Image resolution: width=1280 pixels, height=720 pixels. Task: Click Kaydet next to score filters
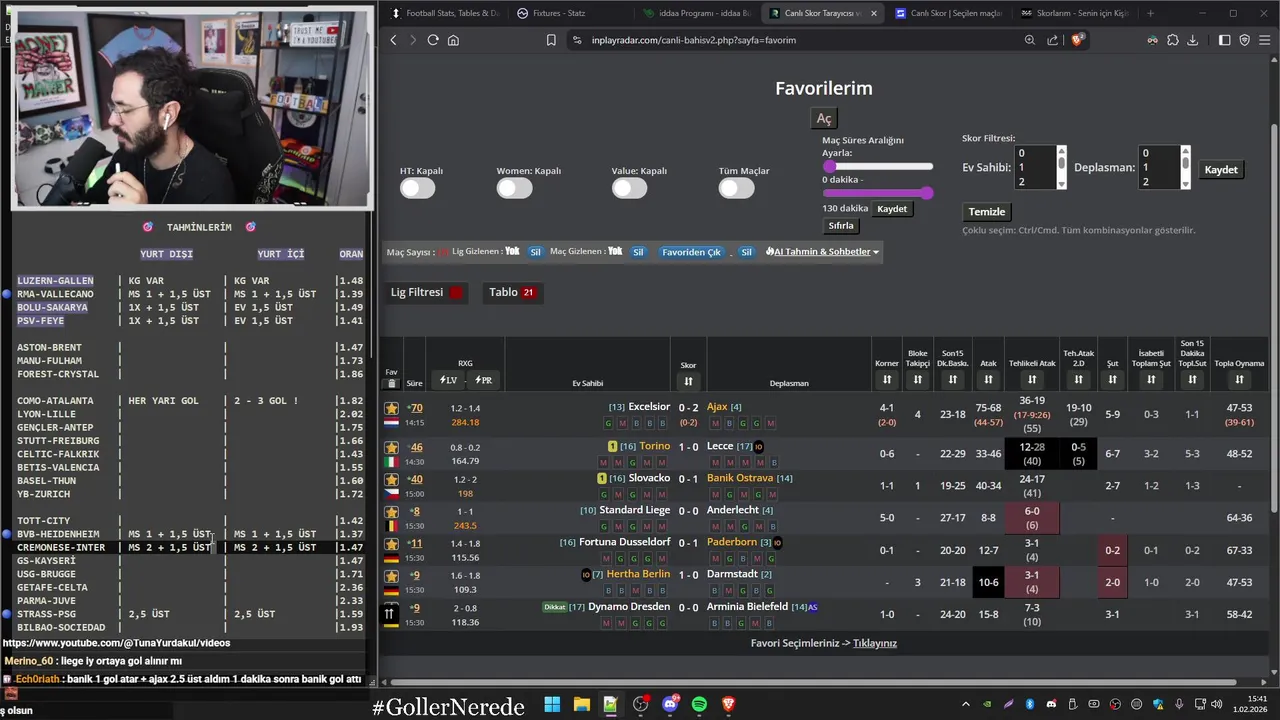click(1221, 170)
